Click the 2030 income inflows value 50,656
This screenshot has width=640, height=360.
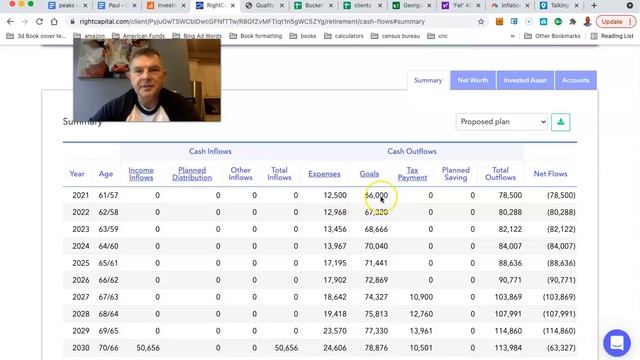(x=148, y=348)
